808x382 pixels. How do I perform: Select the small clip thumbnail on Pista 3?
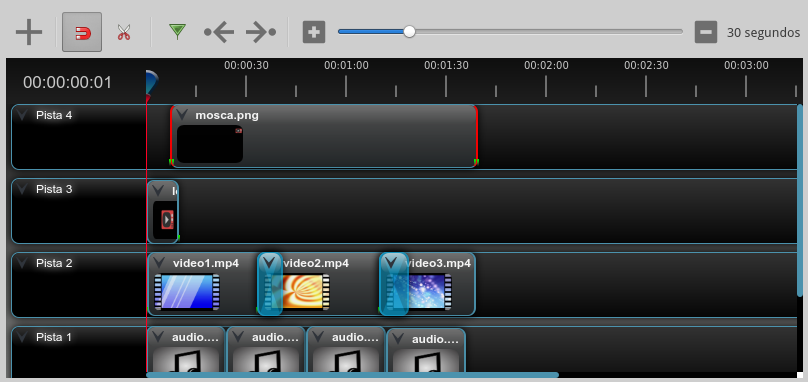(166, 220)
